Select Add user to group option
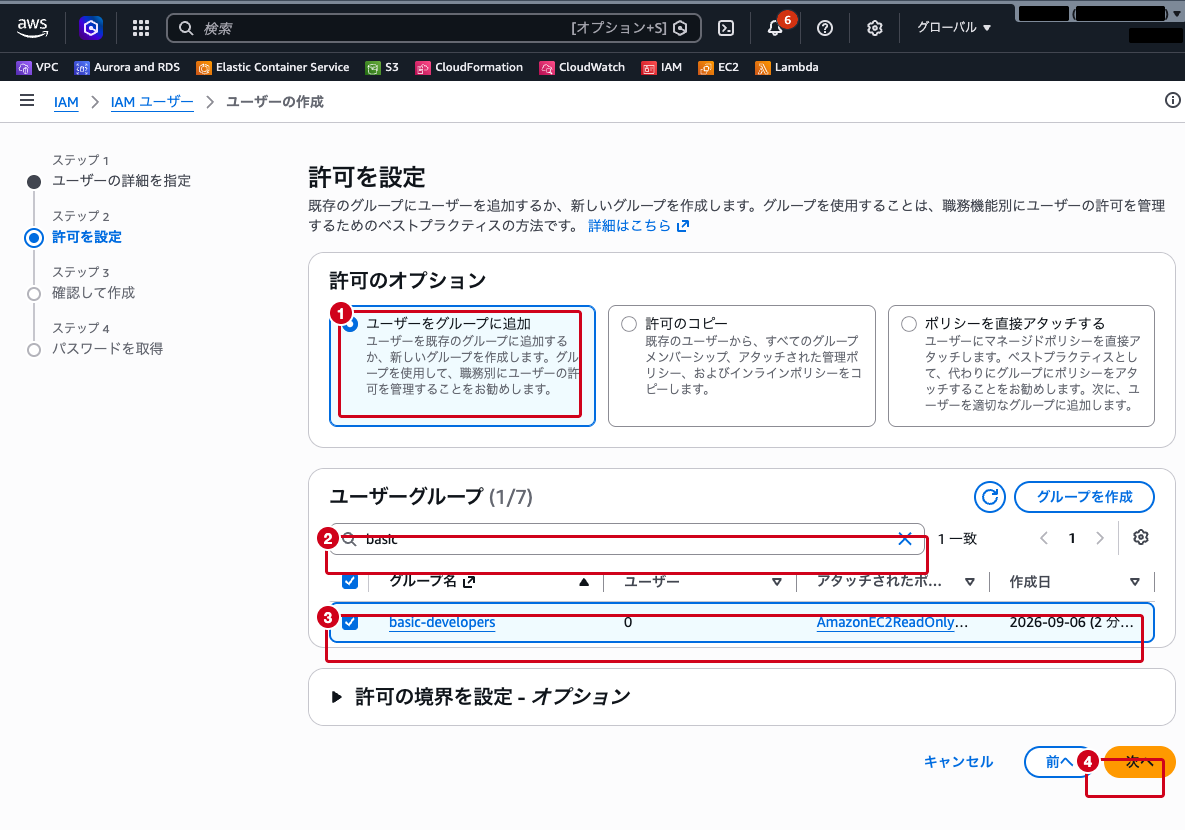This screenshot has width=1185, height=830. pyautogui.click(x=462, y=366)
